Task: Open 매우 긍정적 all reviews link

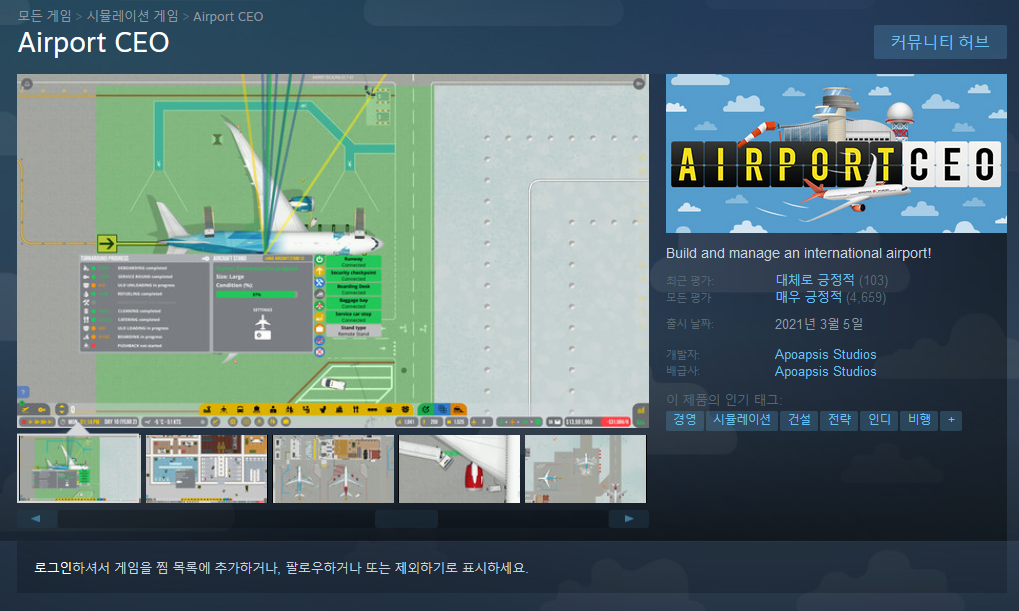Action: (x=808, y=297)
